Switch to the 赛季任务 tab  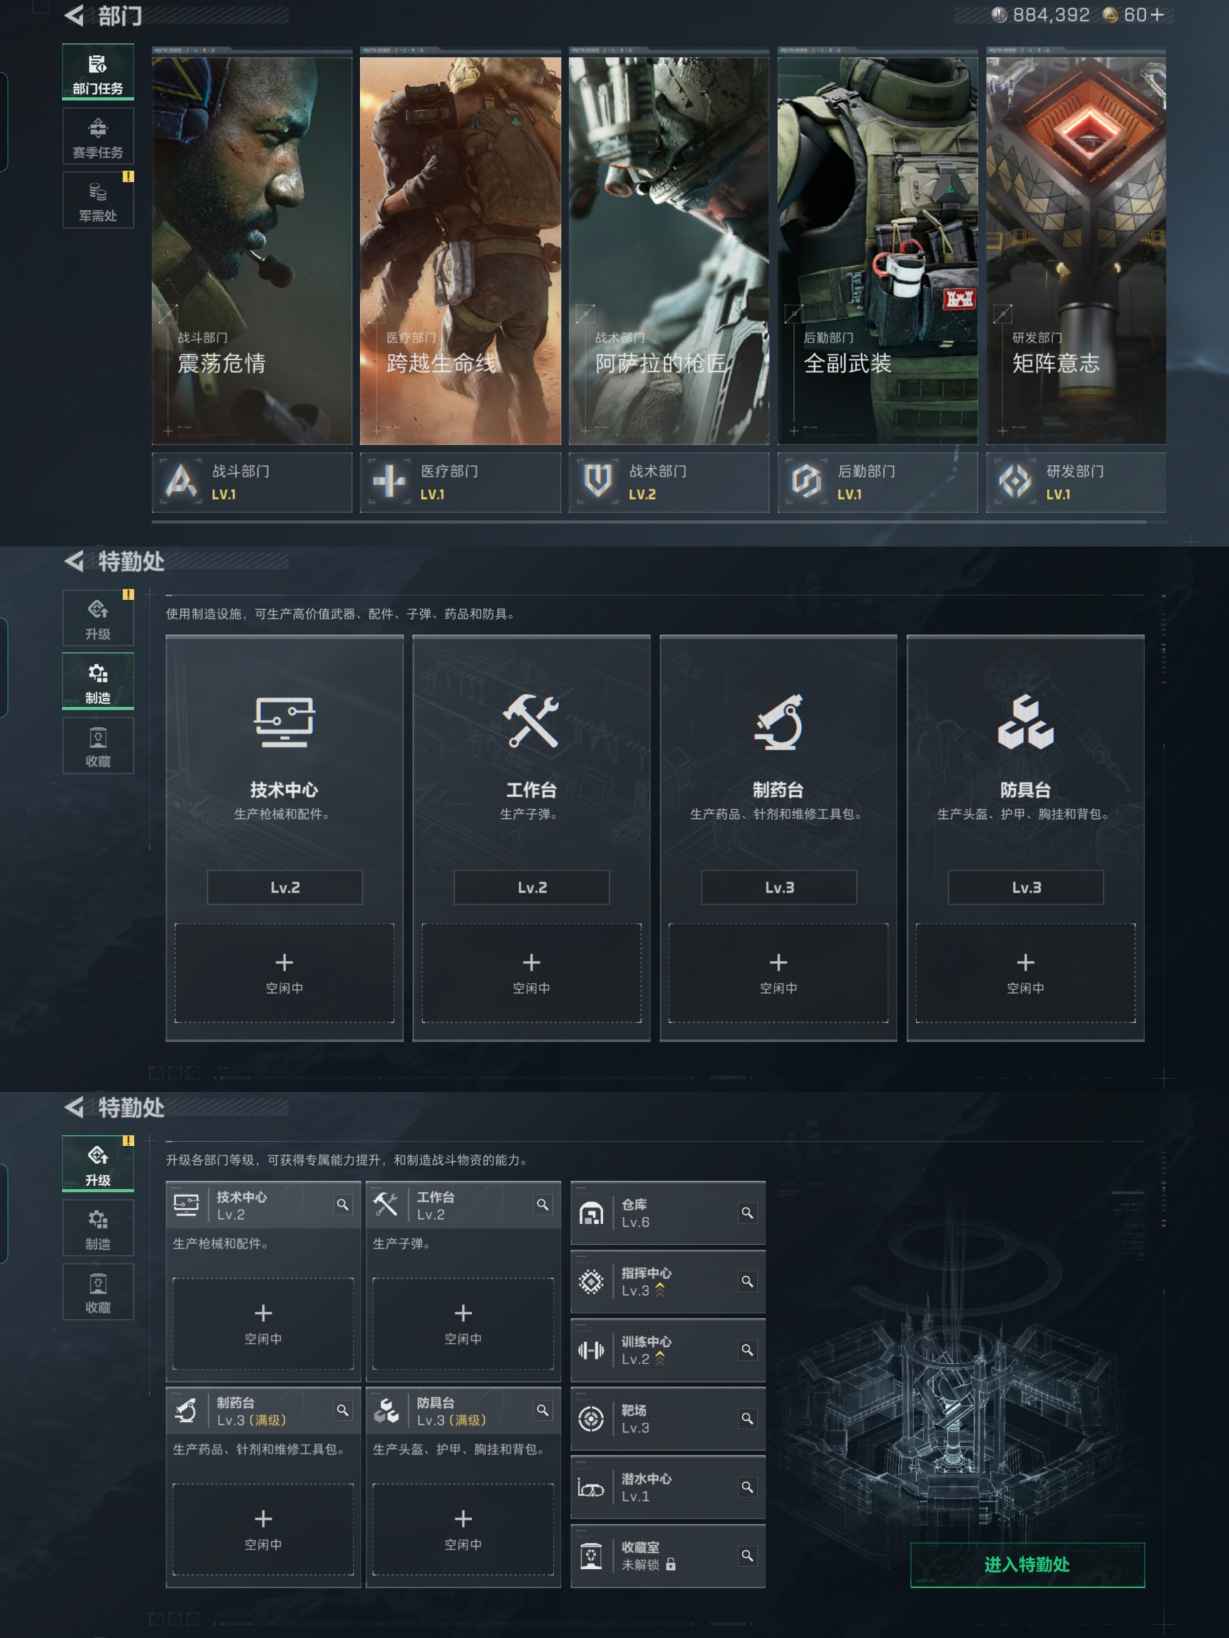[98, 137]
